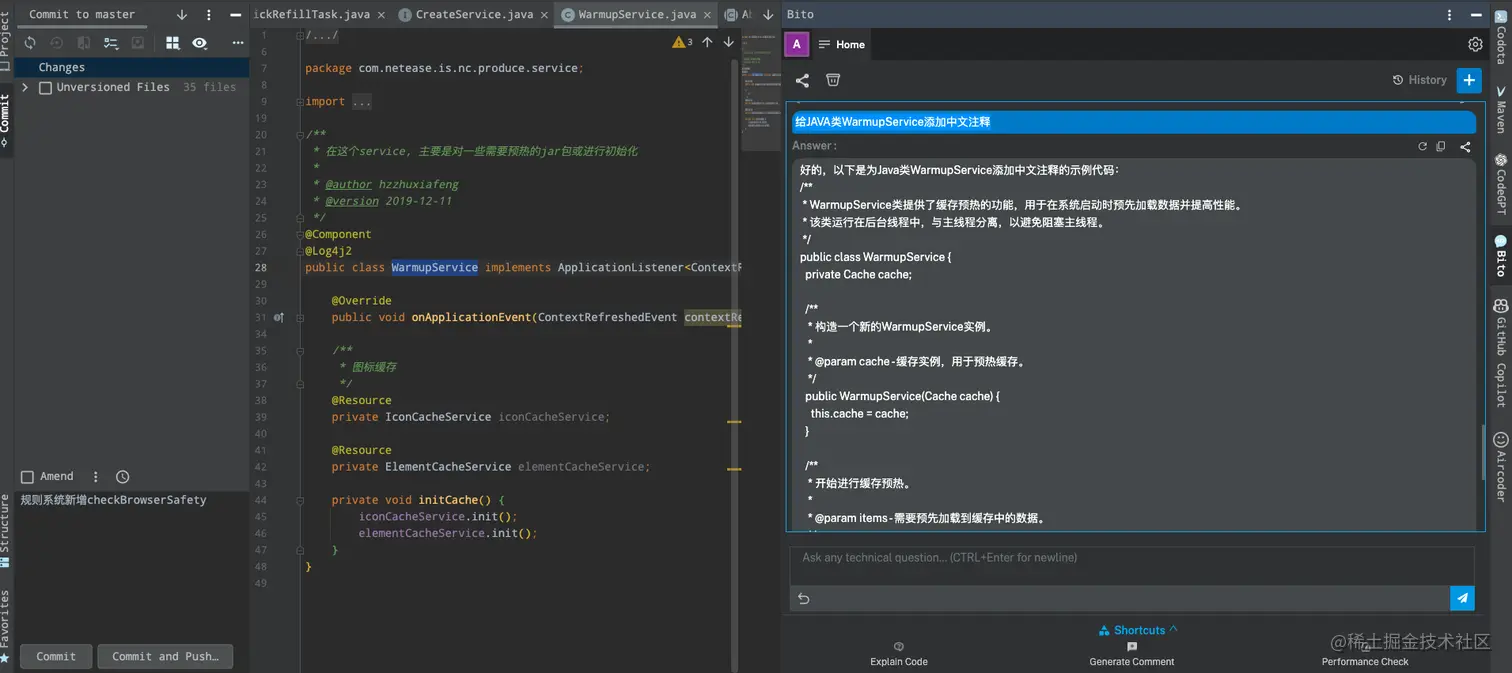Collapse the class Javadoc comment fold

point(299,134)
